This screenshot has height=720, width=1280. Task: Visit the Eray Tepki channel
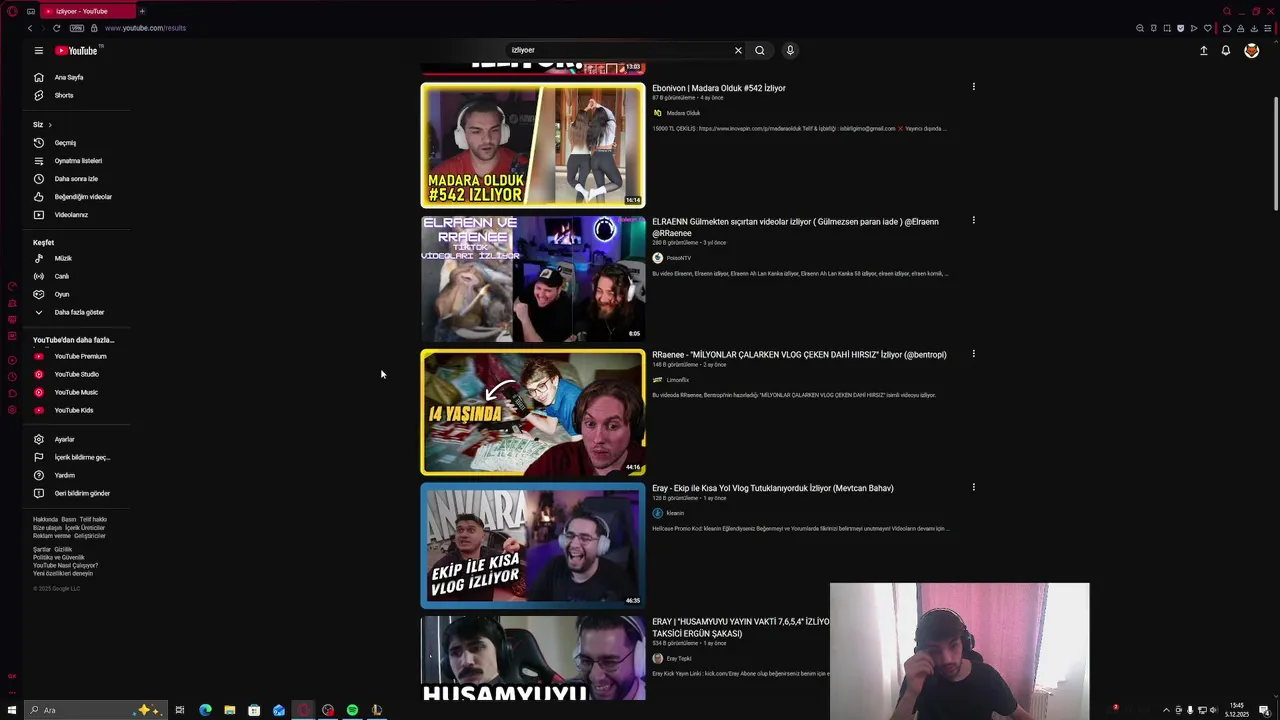pyautogui.click(x=679, y=658)
